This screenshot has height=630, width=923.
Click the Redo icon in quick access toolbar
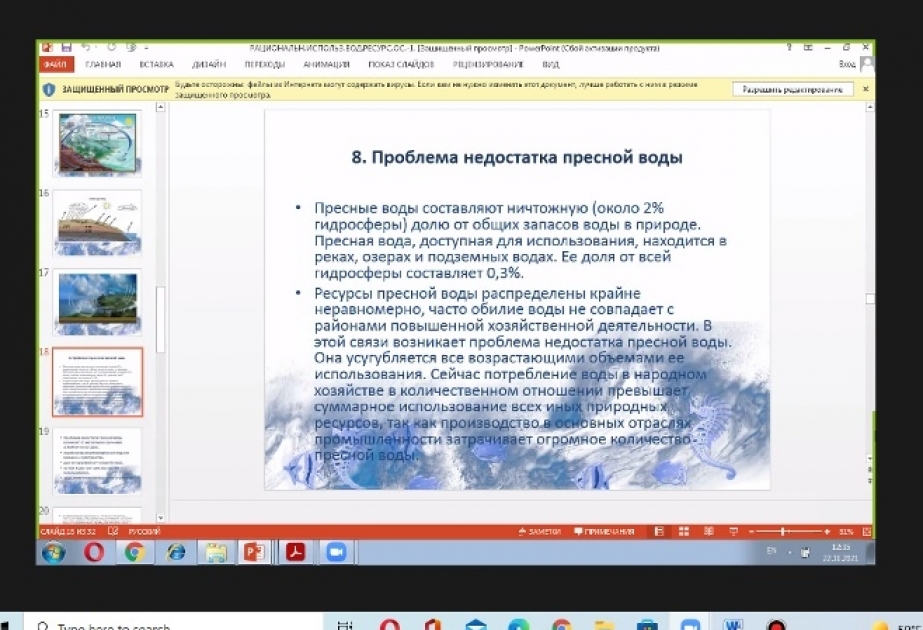click(x=111, y=48)
